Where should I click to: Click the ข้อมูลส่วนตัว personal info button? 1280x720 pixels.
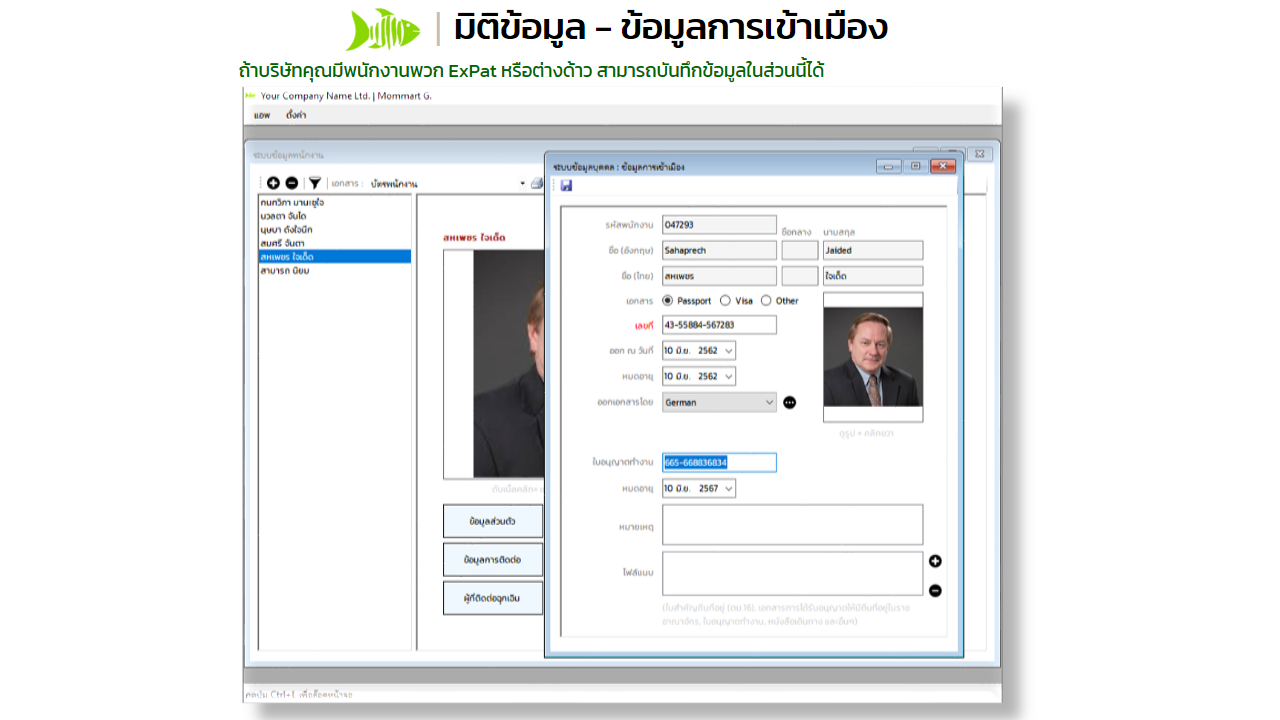493,521
